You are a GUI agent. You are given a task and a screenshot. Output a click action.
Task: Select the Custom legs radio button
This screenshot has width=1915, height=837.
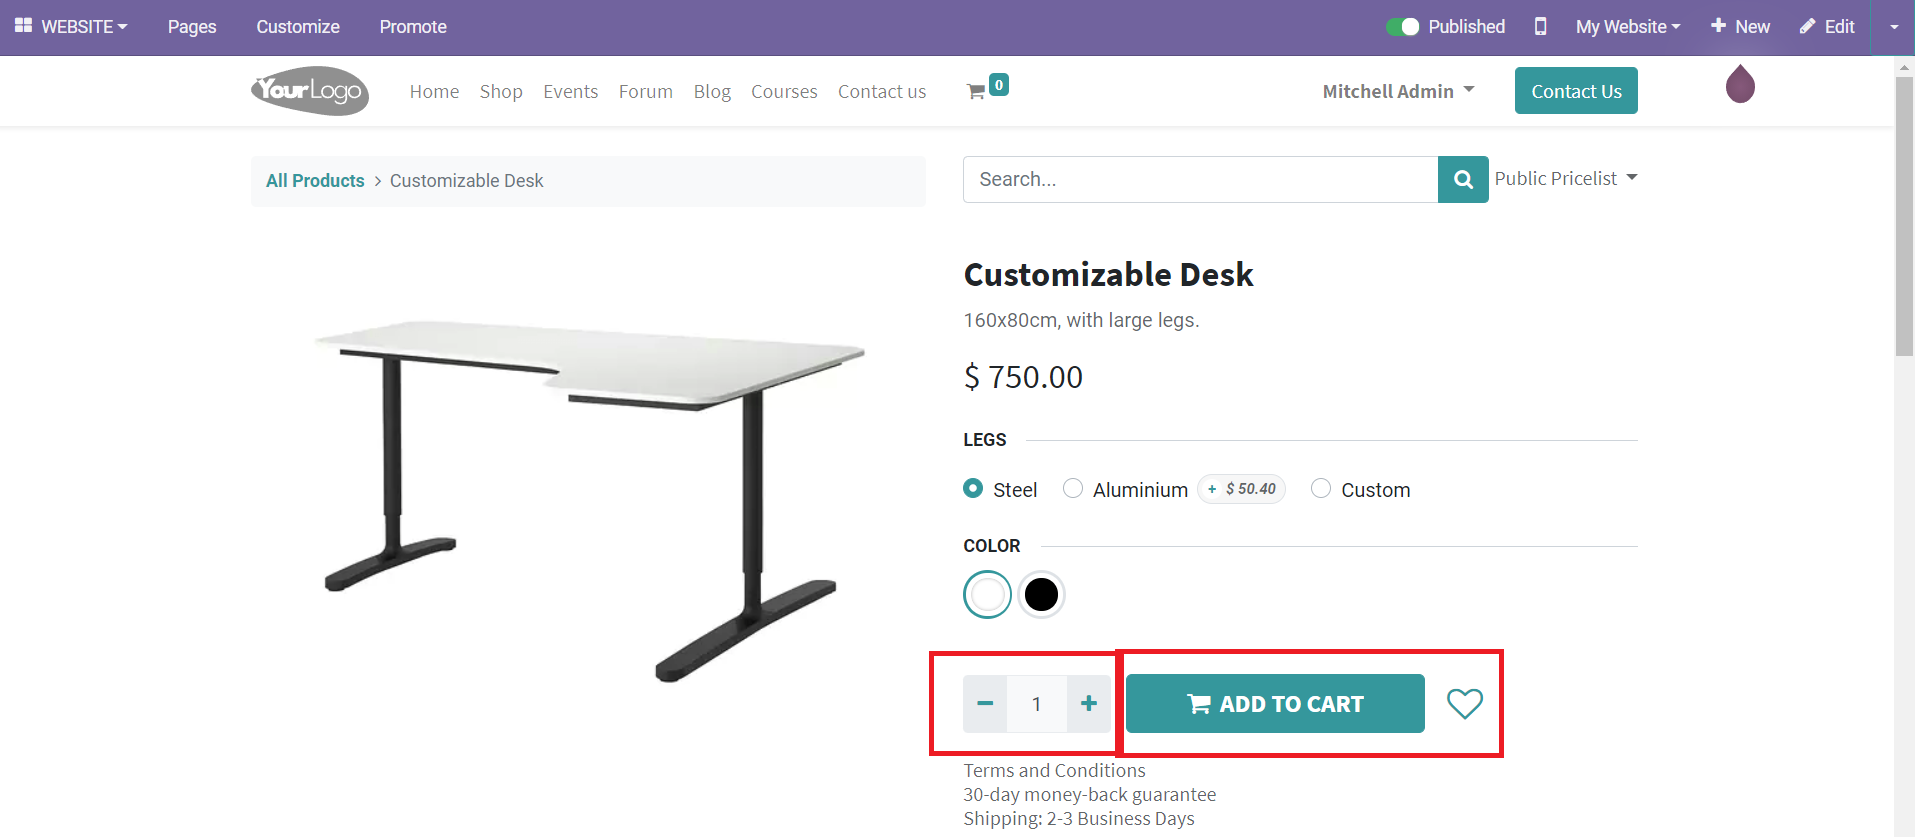click(1321, 488)
